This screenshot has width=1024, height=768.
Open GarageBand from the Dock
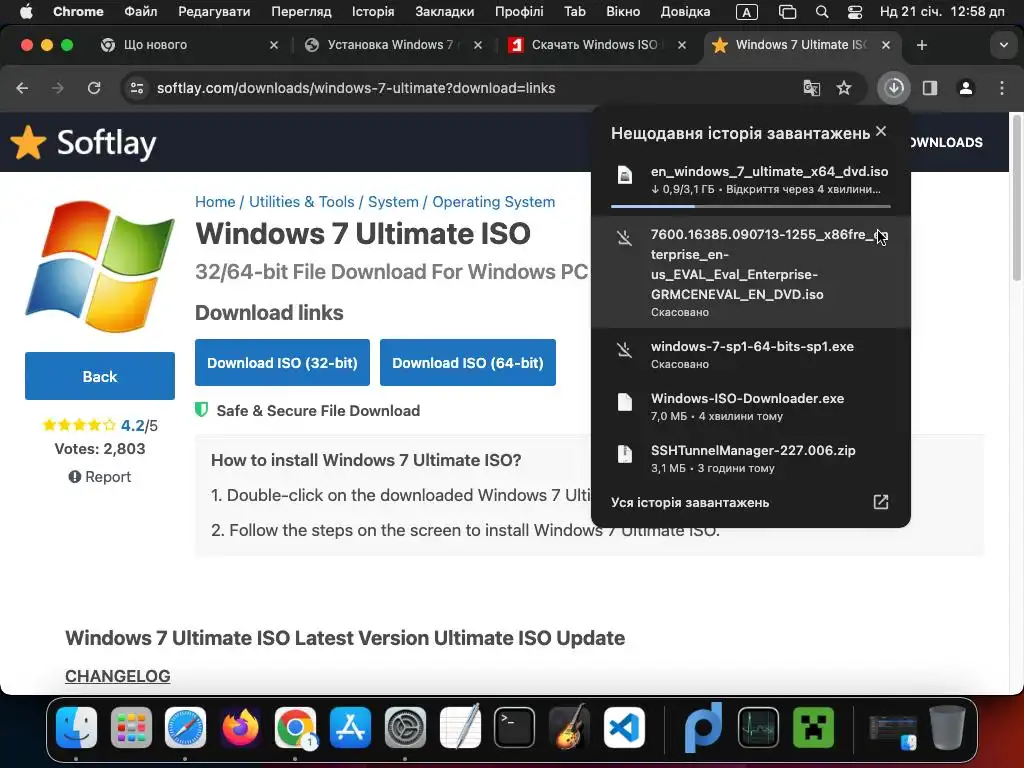pos(569,727)
